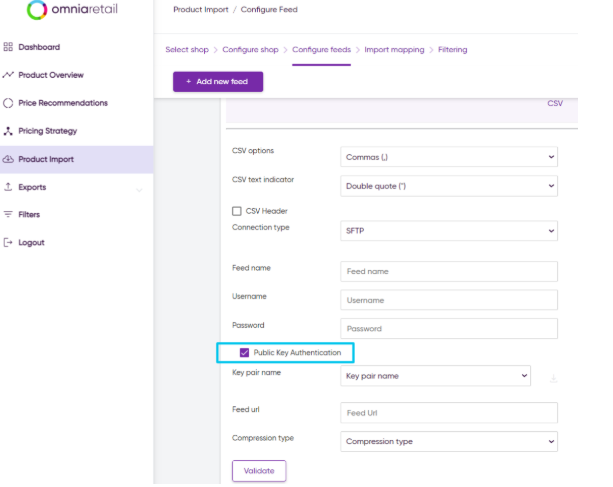613x487 pixels.
Task: Click the Logout arrow icon
Action: point(8,242)
